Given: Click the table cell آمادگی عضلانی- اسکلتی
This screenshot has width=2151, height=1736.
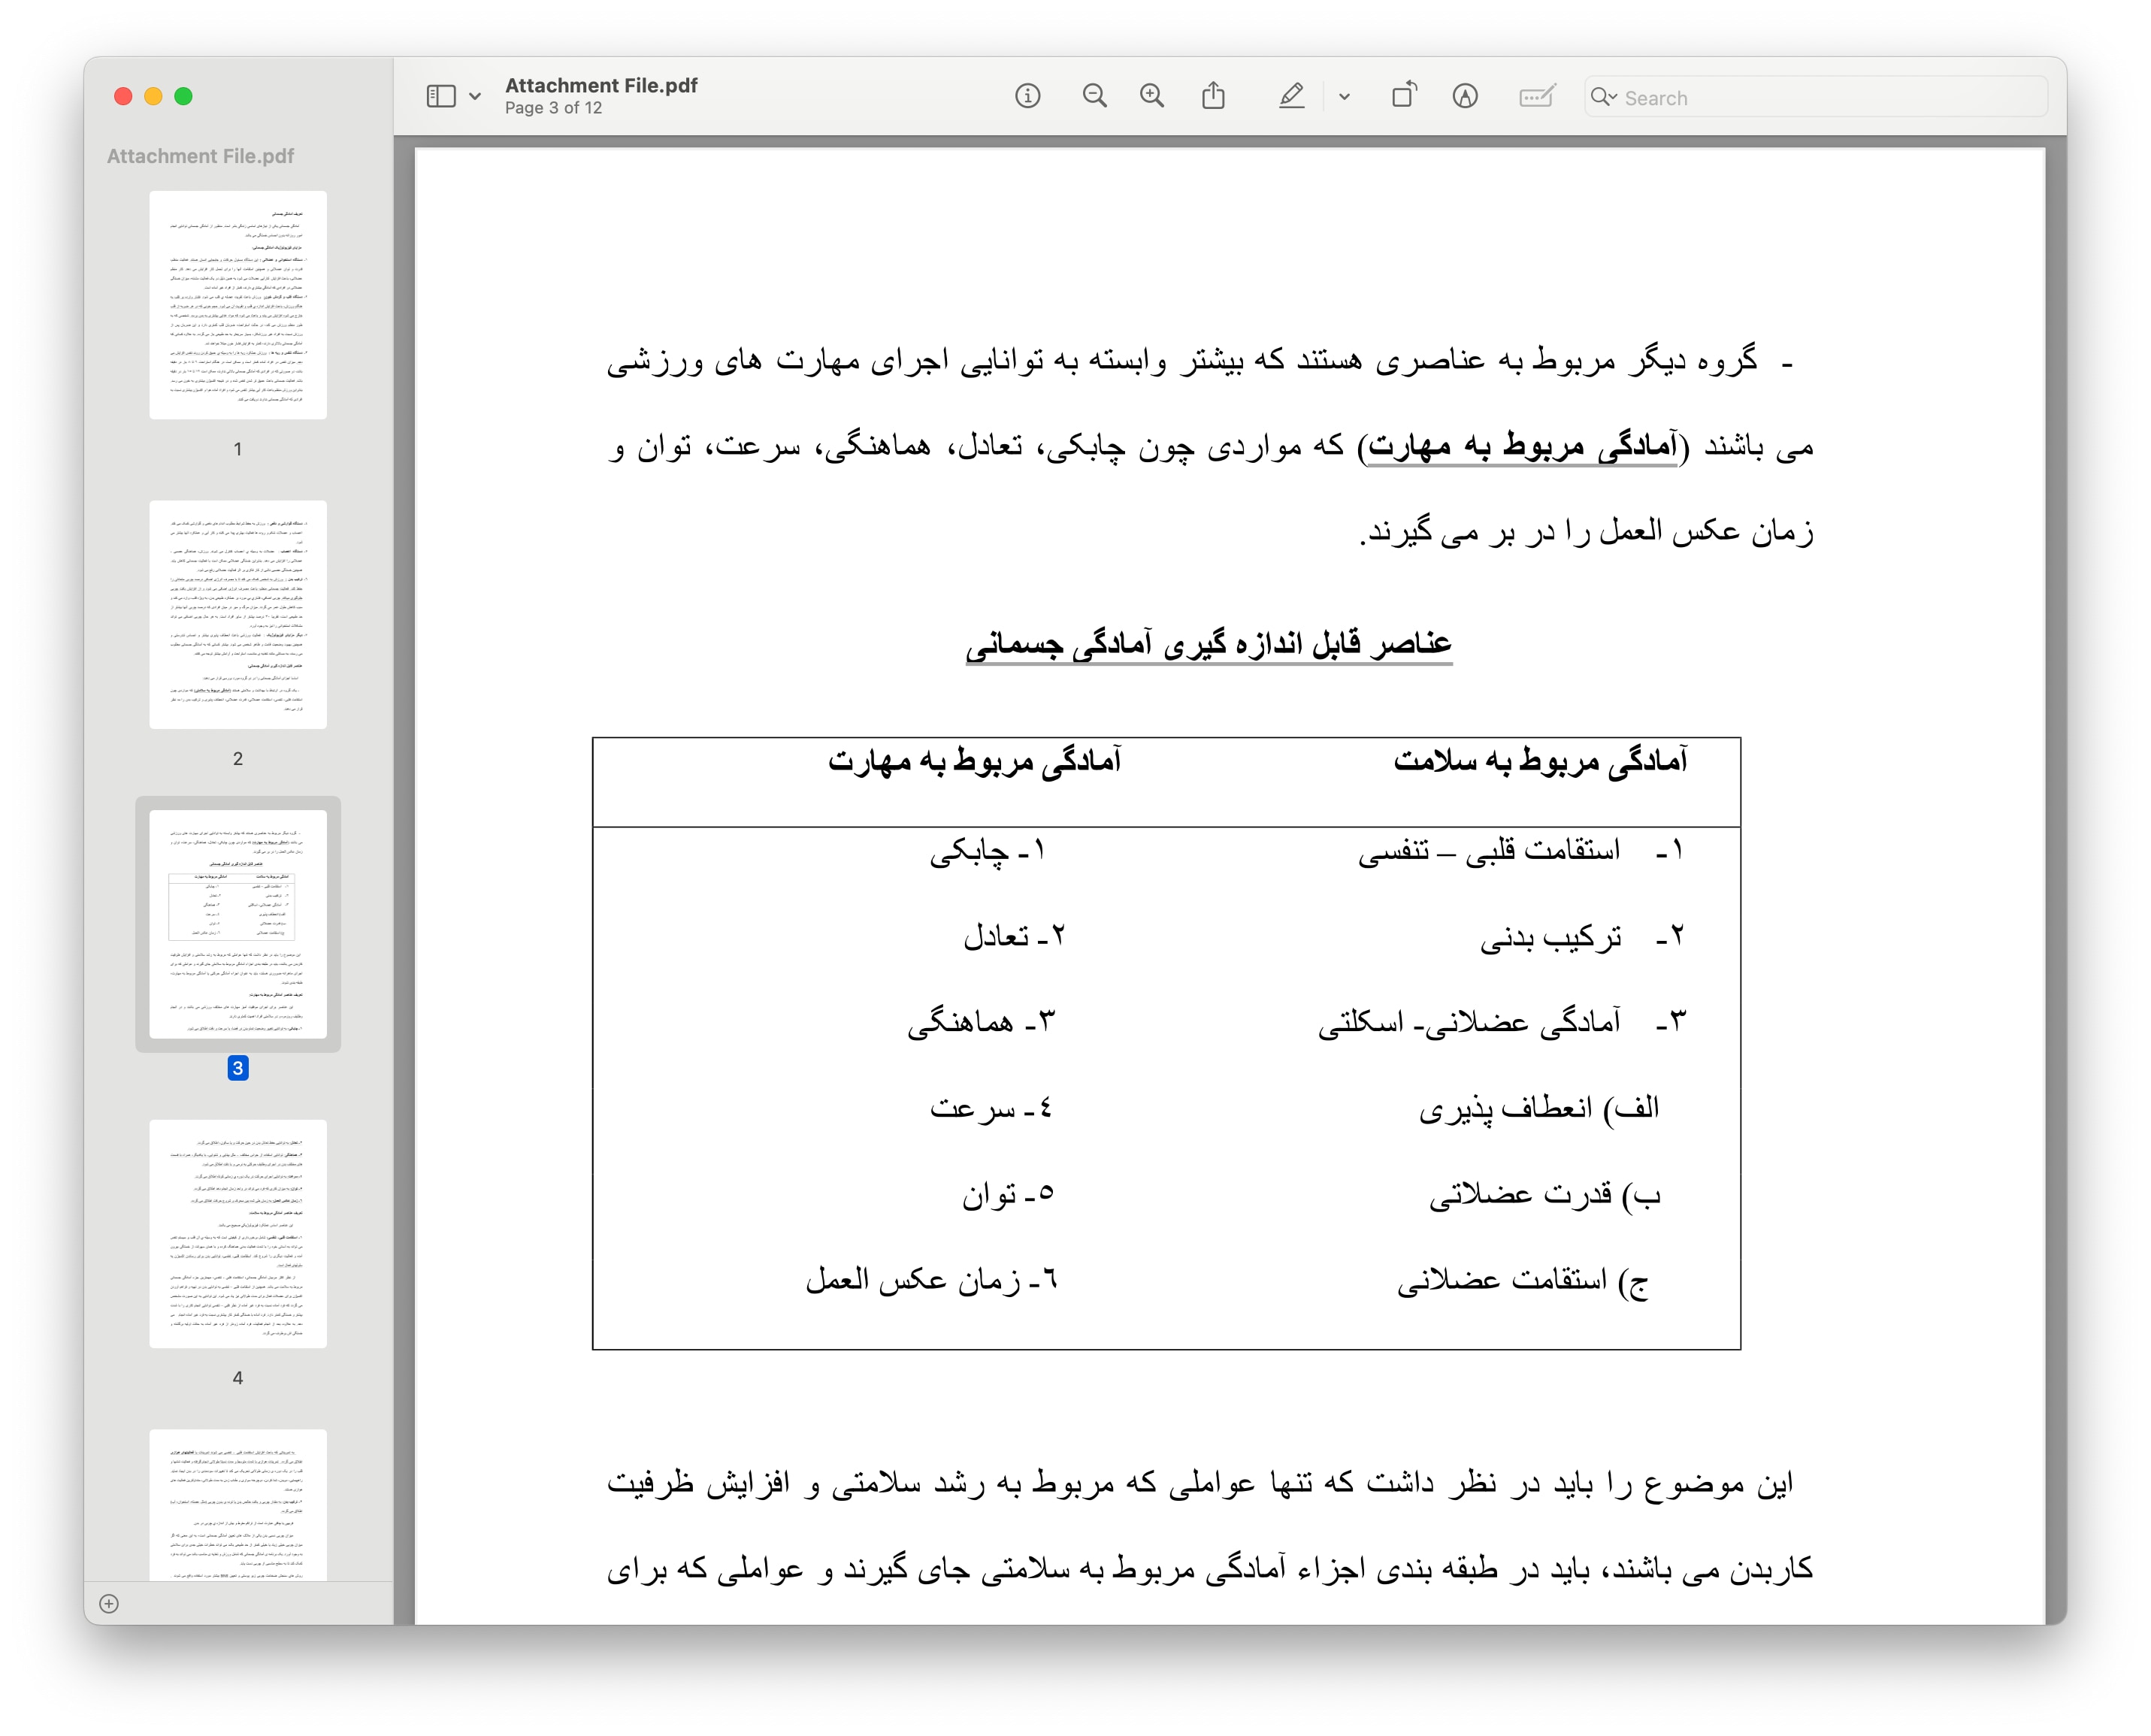Looking at the screenshot, I should pyautogui.click(x=1469, y=1022).
